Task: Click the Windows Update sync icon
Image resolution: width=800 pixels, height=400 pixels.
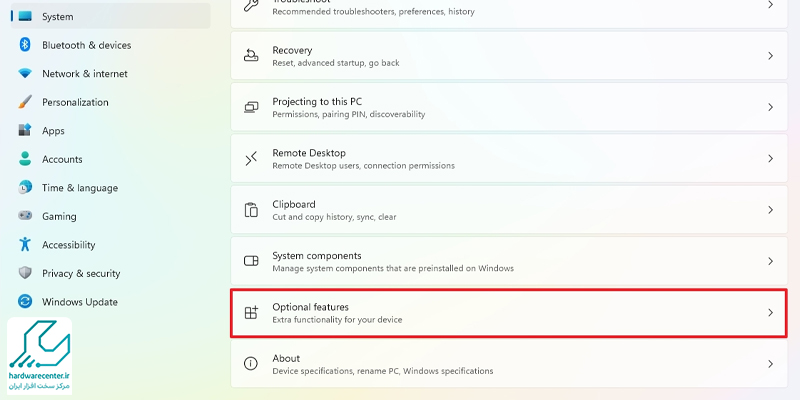Action: pos(24,302)
